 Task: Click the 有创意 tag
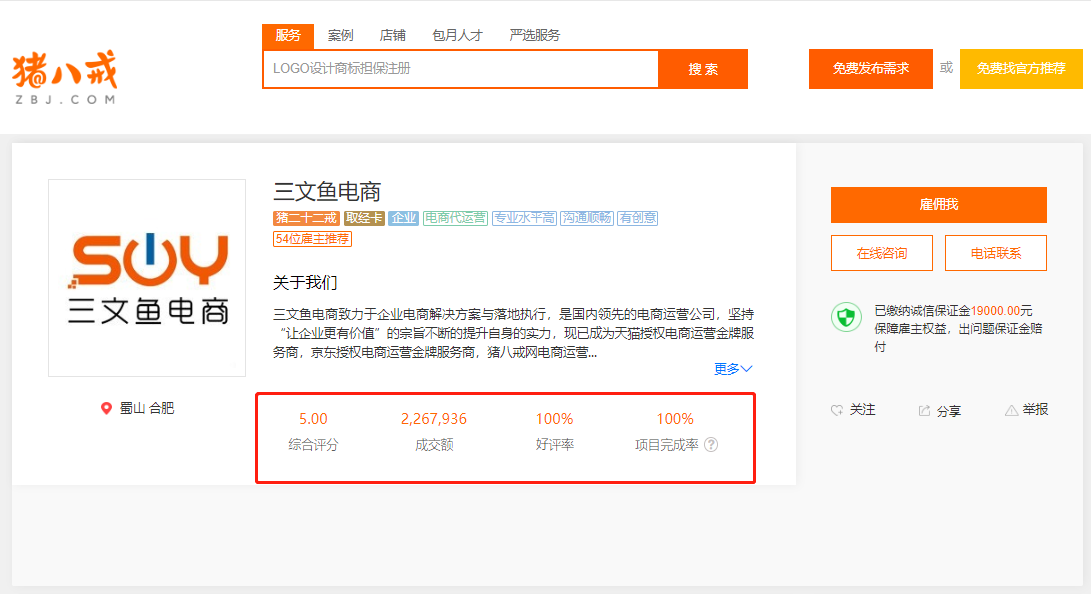coord(637,218)
